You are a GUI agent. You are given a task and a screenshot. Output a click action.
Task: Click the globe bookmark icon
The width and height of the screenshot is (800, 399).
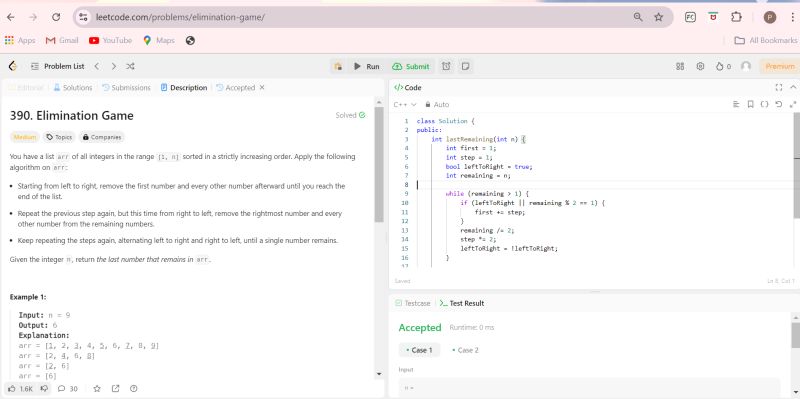pos(190,40)
